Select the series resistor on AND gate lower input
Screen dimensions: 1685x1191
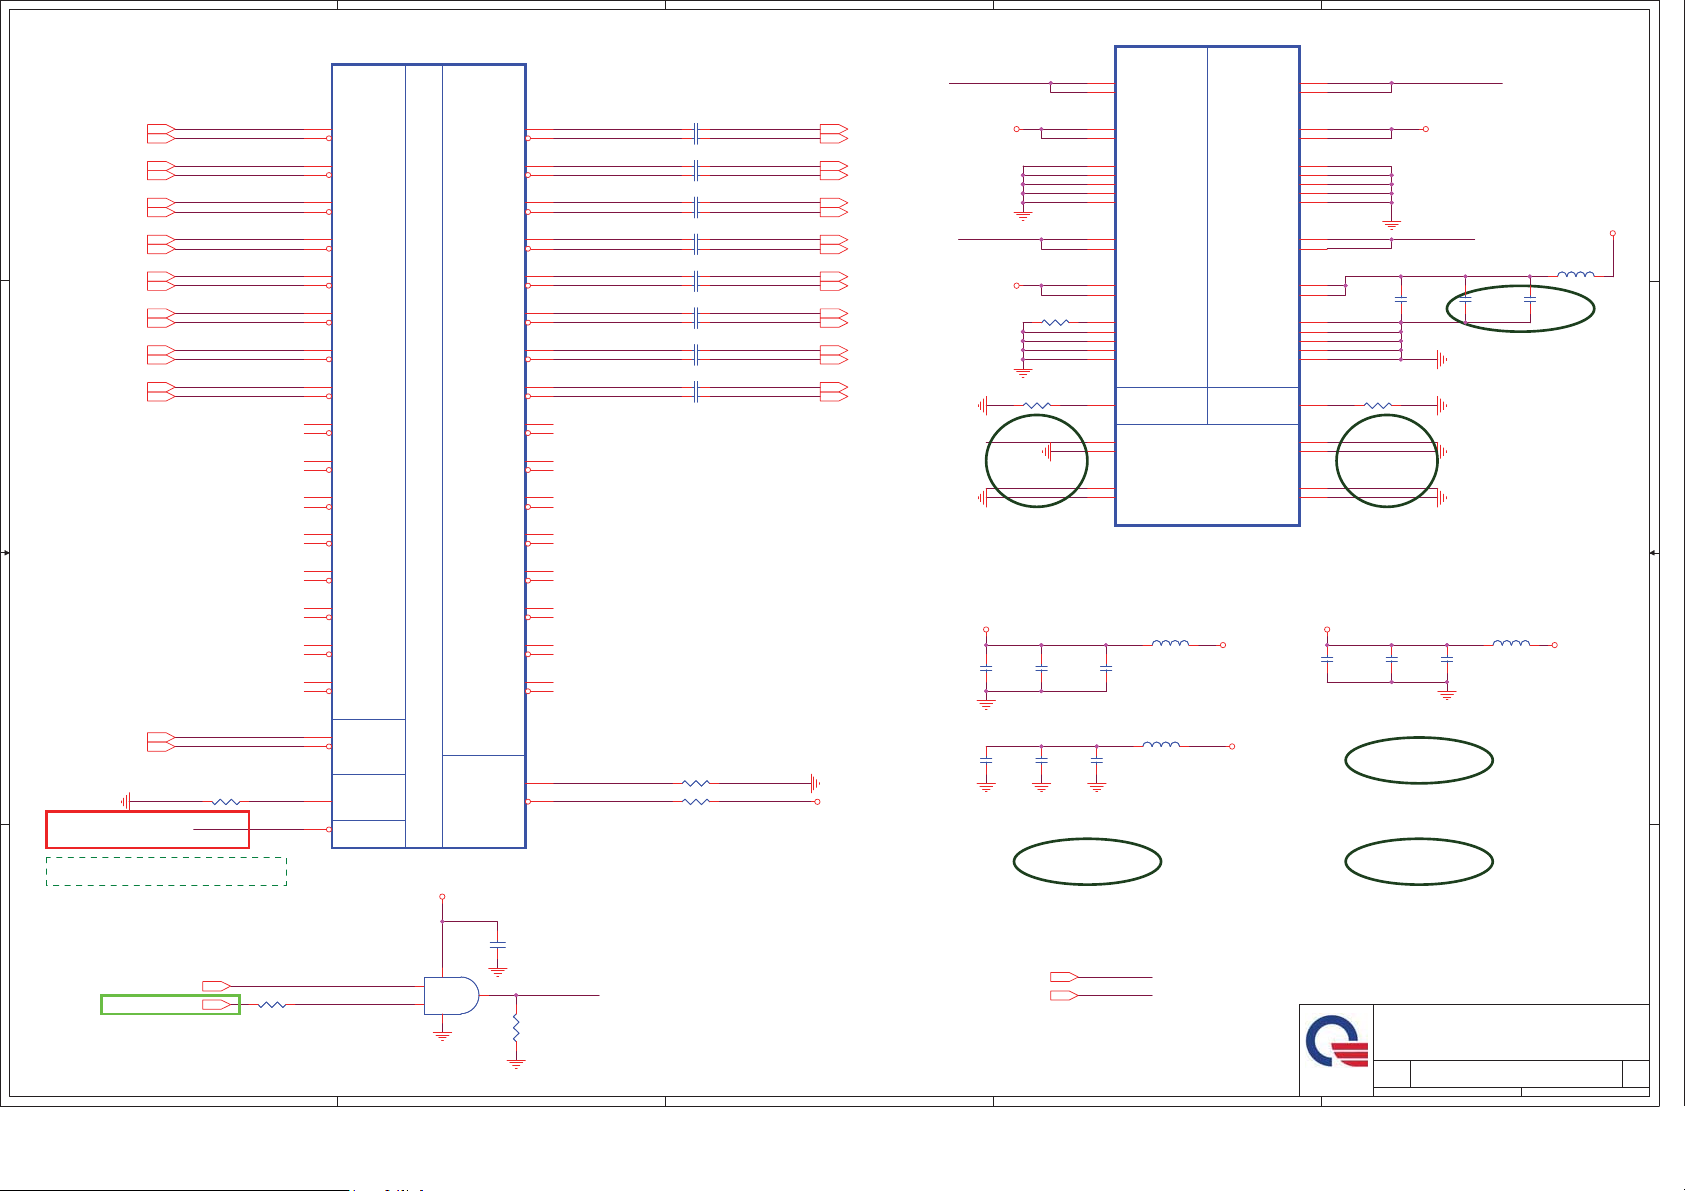[272, 1005]
